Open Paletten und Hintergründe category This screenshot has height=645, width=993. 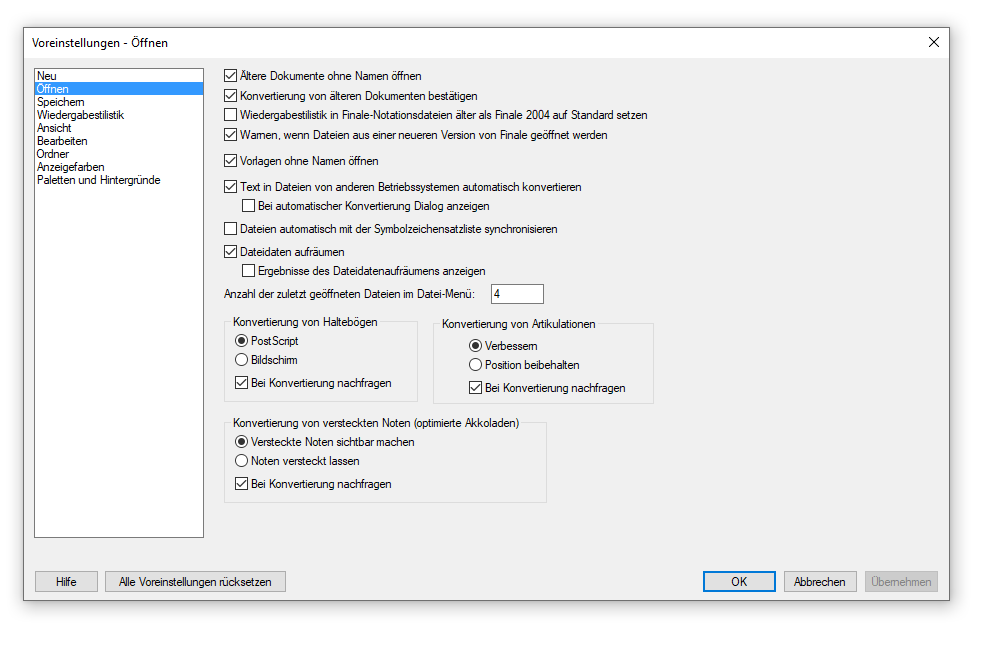119,180
